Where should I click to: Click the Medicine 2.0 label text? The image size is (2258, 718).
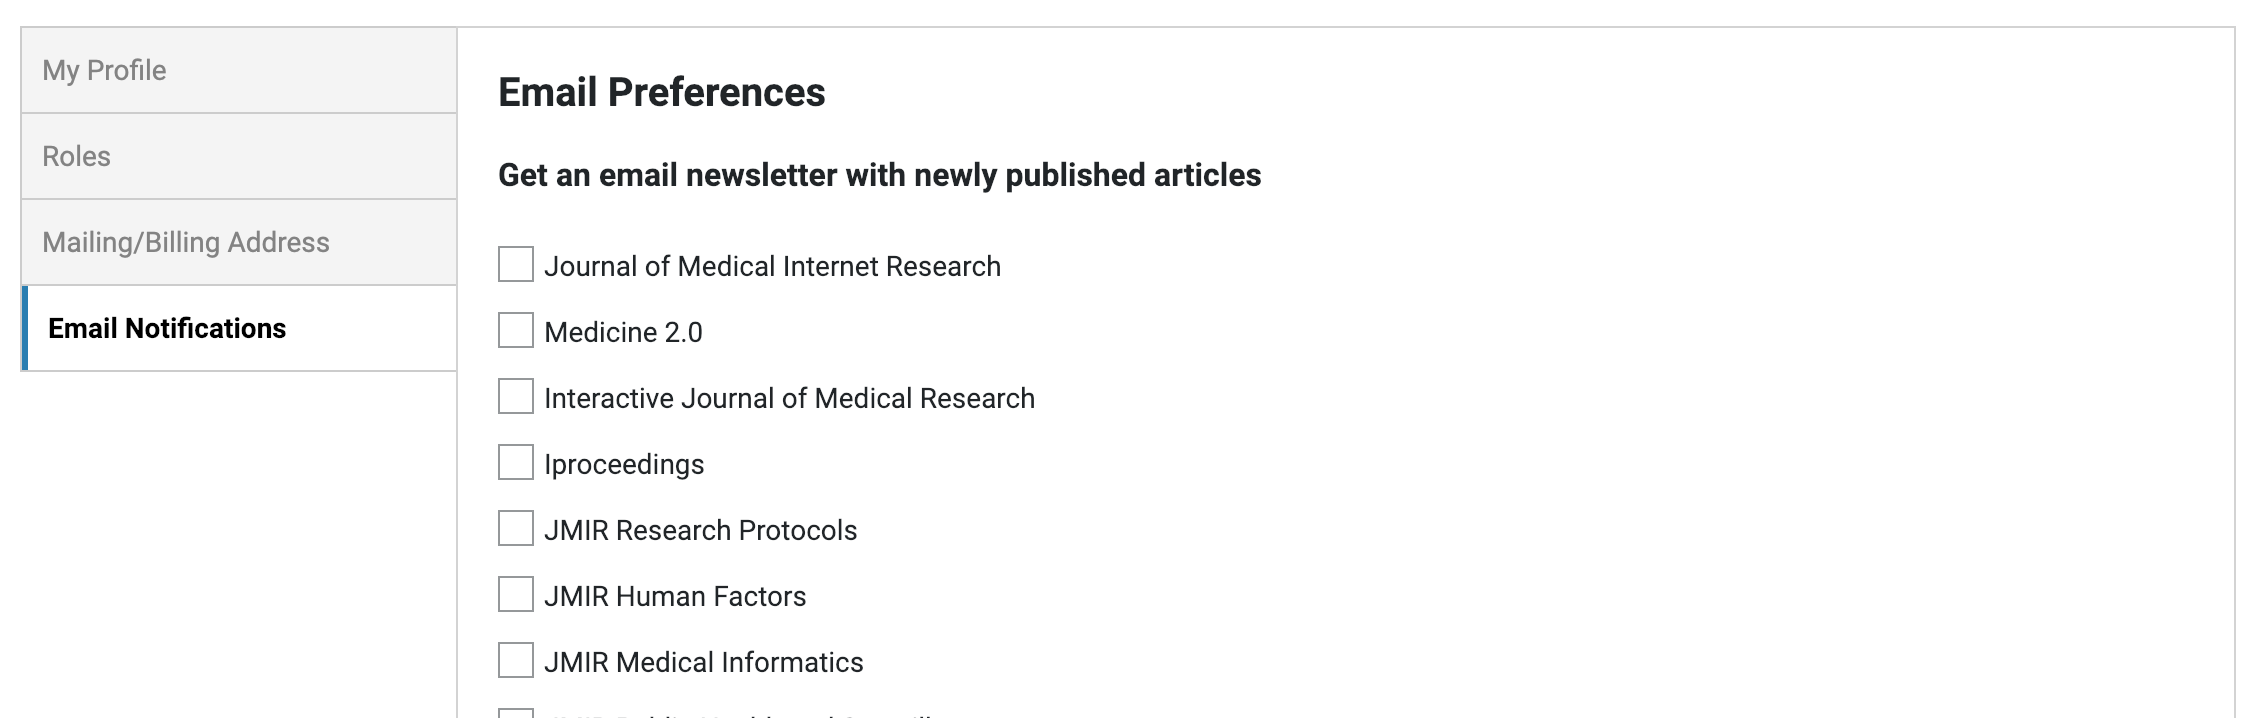pos(623,332)
